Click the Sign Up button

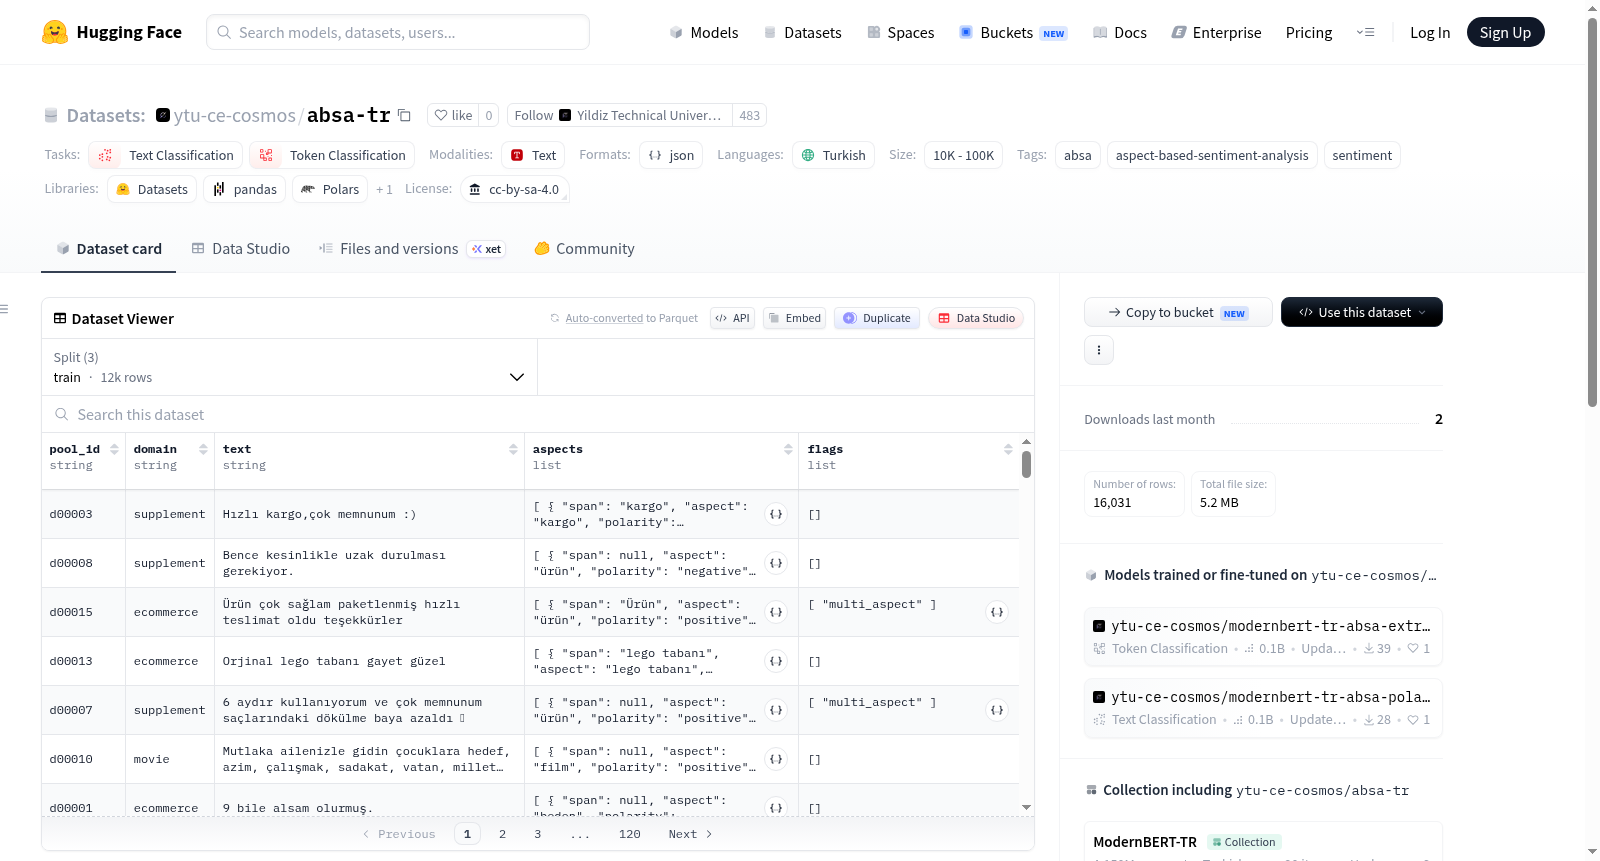tap(1505, 32)
